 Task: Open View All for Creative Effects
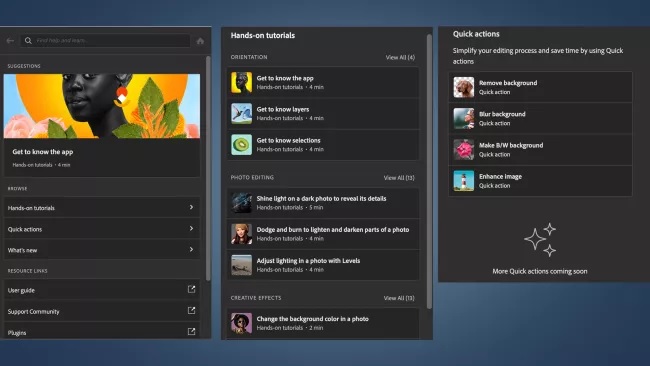[x=399, y=298]
